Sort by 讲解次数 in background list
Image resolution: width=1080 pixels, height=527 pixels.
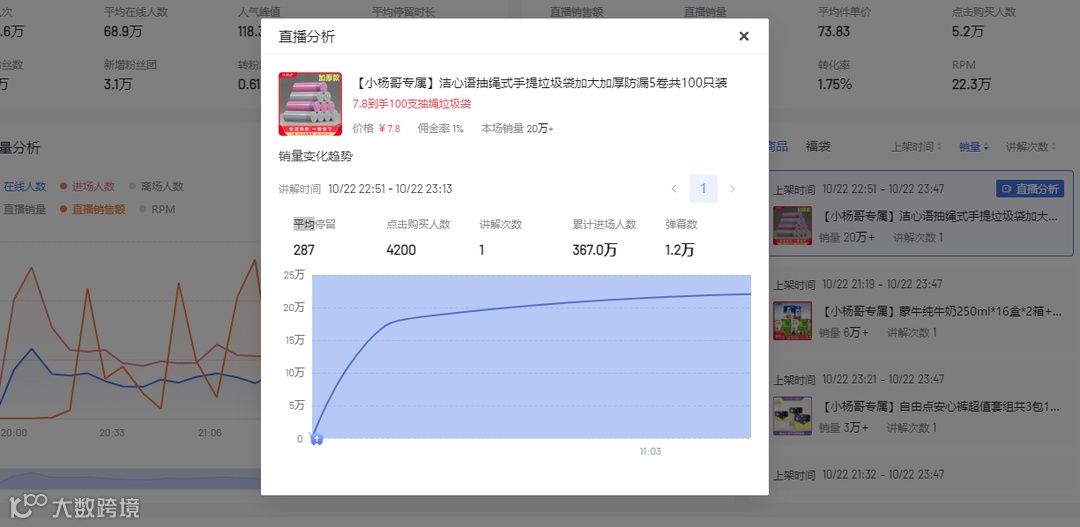[x=1031, y=147]
